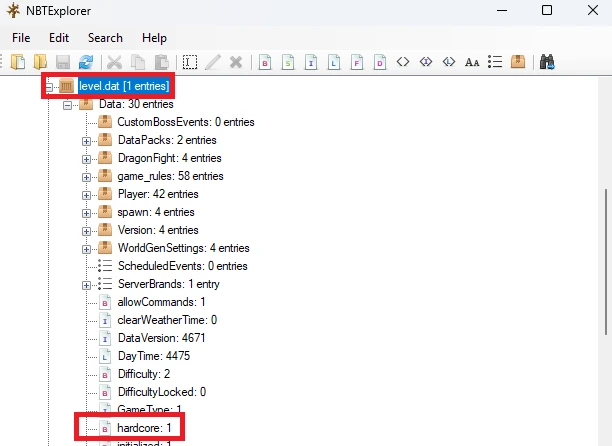The height and width of the screenshot is (446, 612).
Task: Click the Open Folder toolbar icon
Action: coord(40,62)
